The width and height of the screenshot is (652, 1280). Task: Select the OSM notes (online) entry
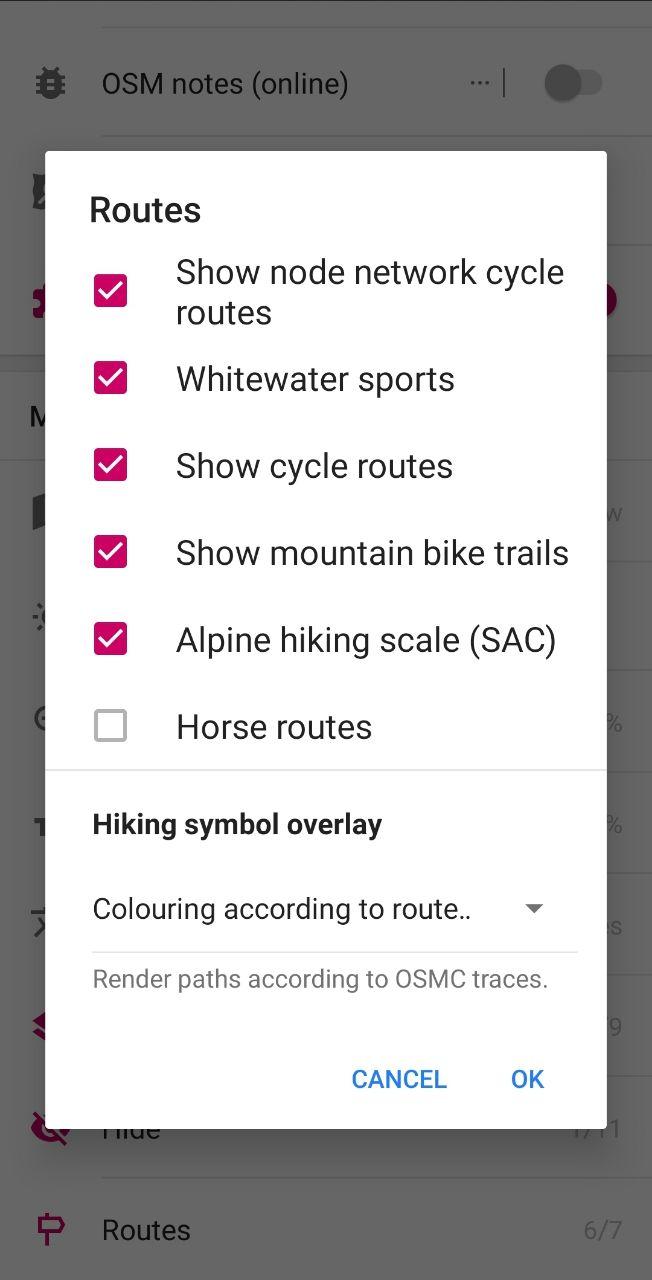click(x=225, y=83)
